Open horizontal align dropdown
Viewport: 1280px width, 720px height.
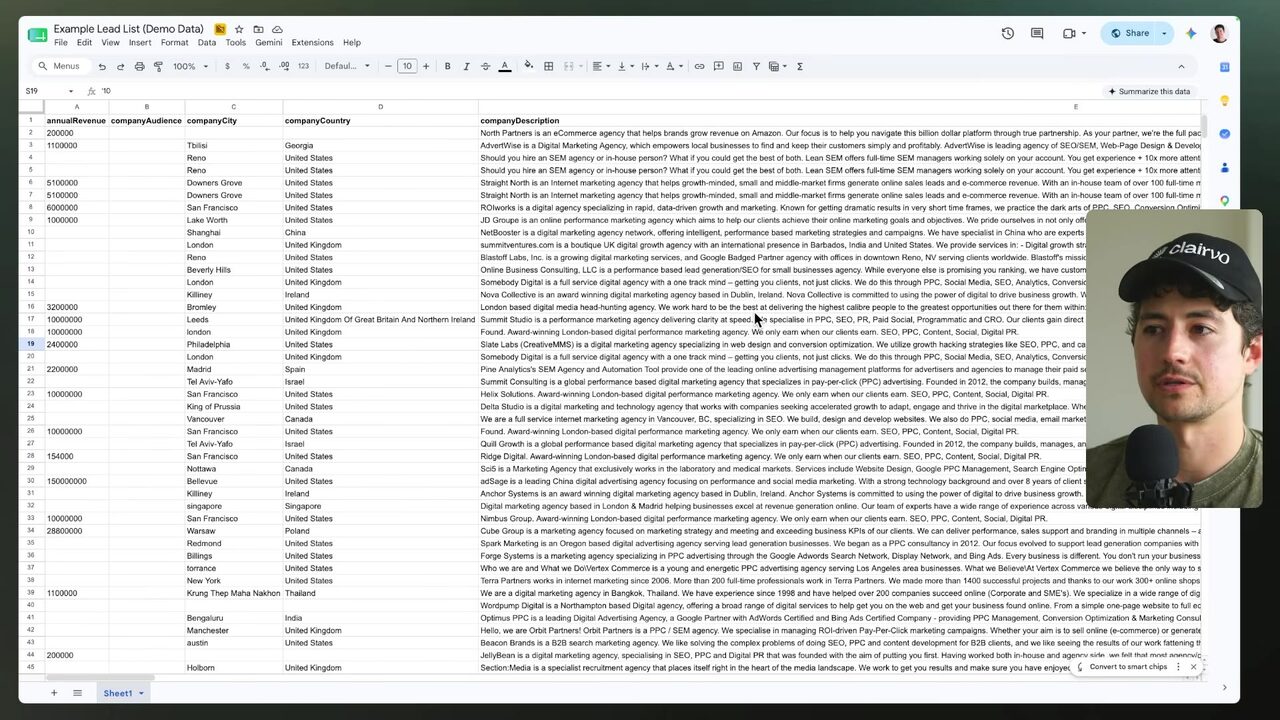(x=600, y=66)
